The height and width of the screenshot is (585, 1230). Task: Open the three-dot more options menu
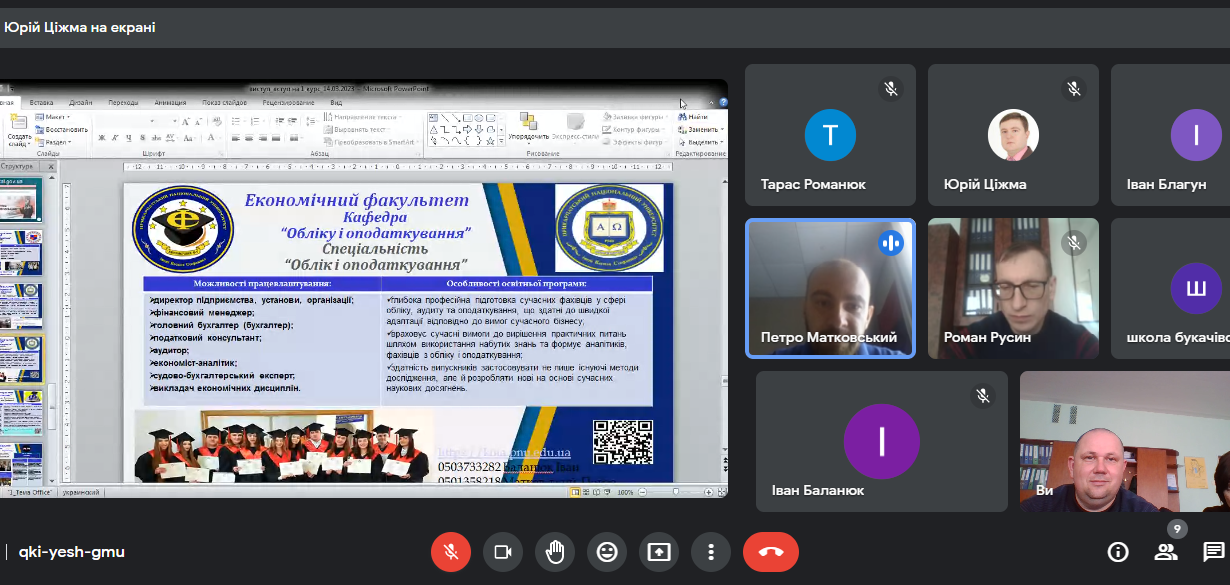click(x=710, y=552)
